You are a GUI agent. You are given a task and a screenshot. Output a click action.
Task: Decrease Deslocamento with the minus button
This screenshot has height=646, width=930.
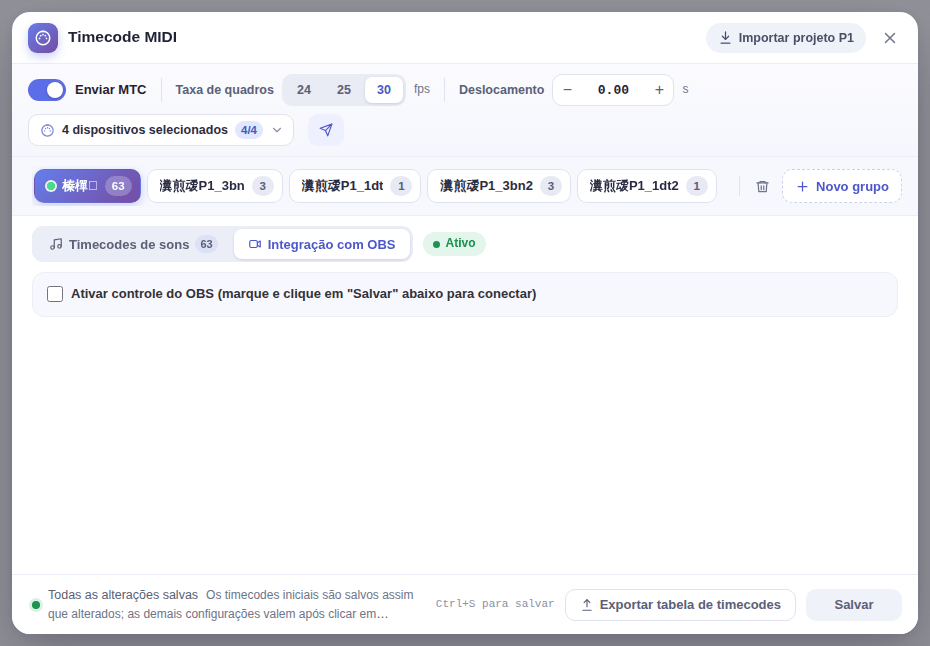coord(568,90)
